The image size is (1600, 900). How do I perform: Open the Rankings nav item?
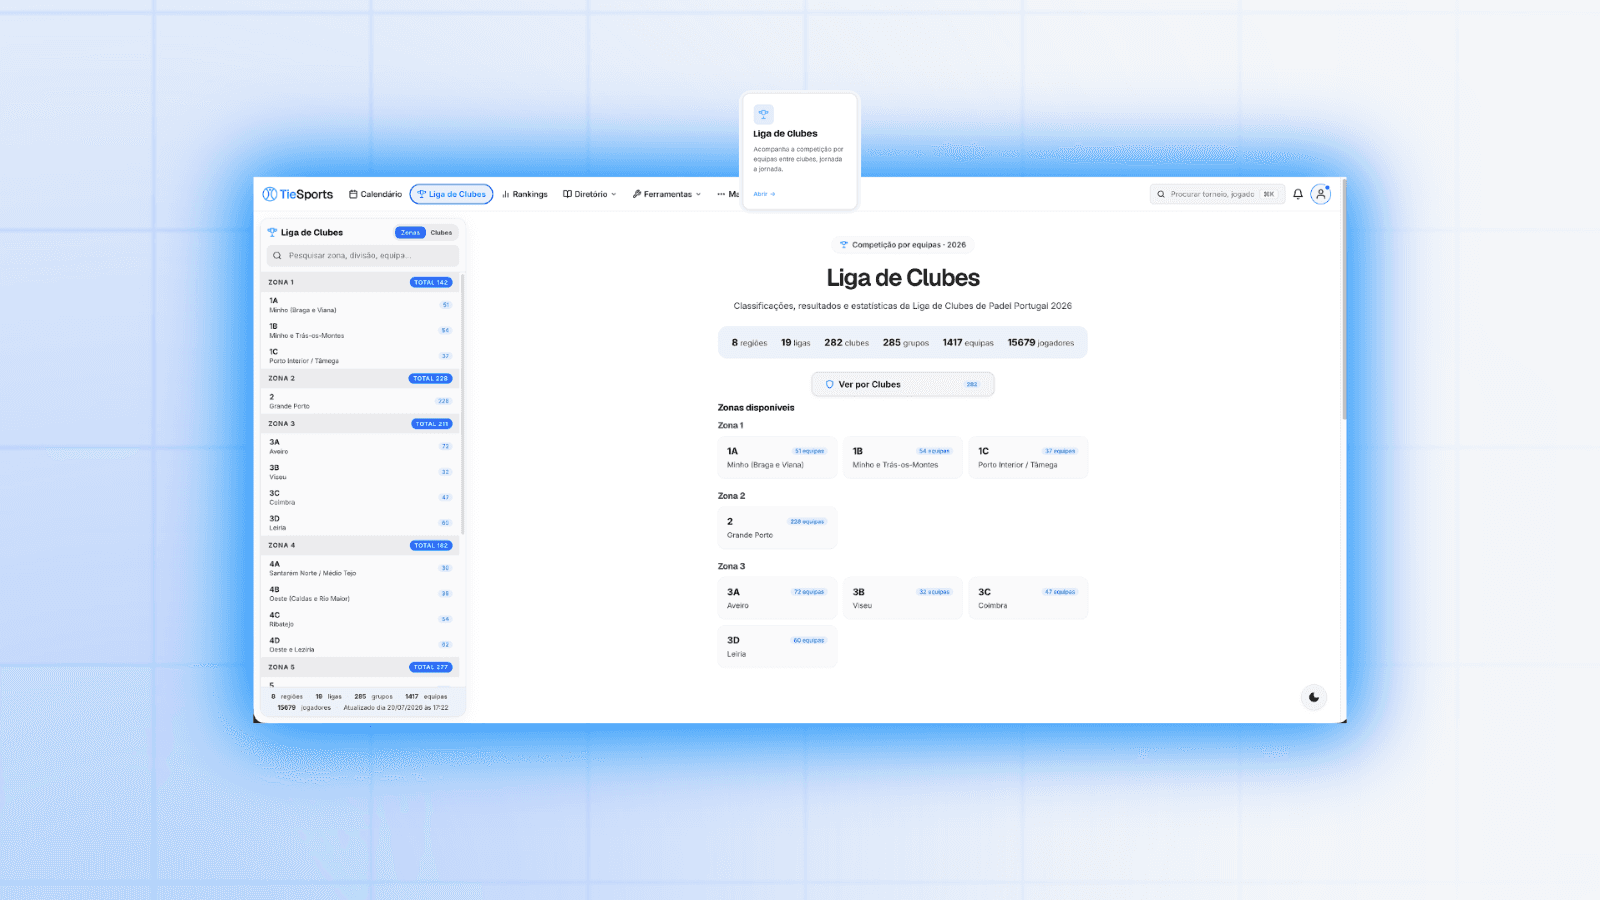click(525, 194)
